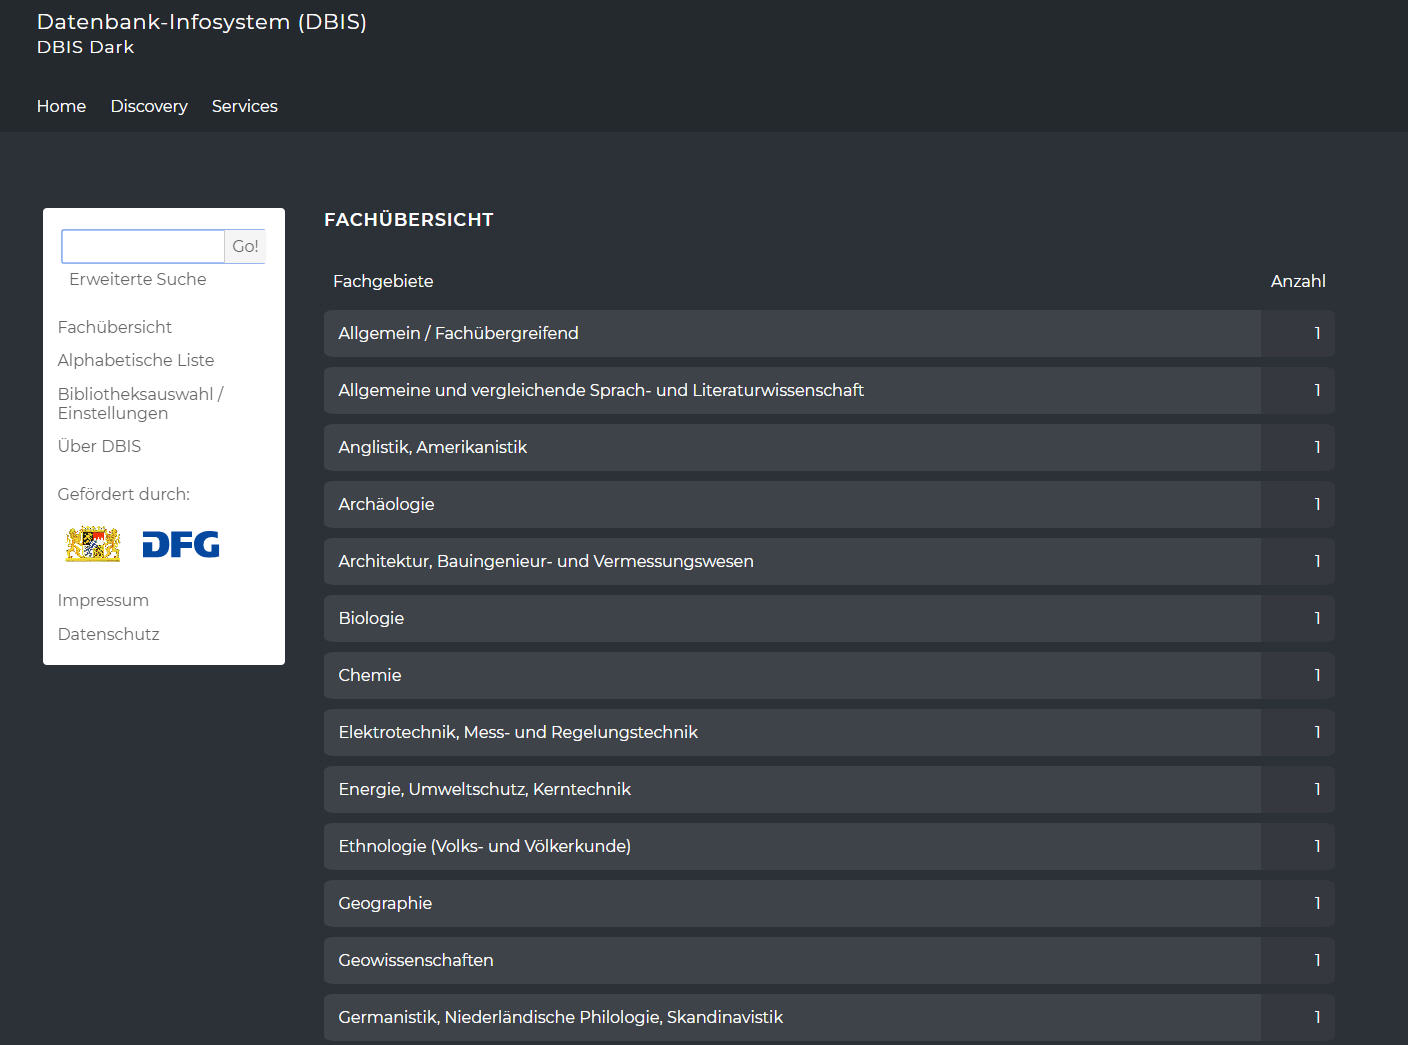
Task: Open Bibliotheksauswahl / Einstellungen link
Action: click(x=141, y=403)
